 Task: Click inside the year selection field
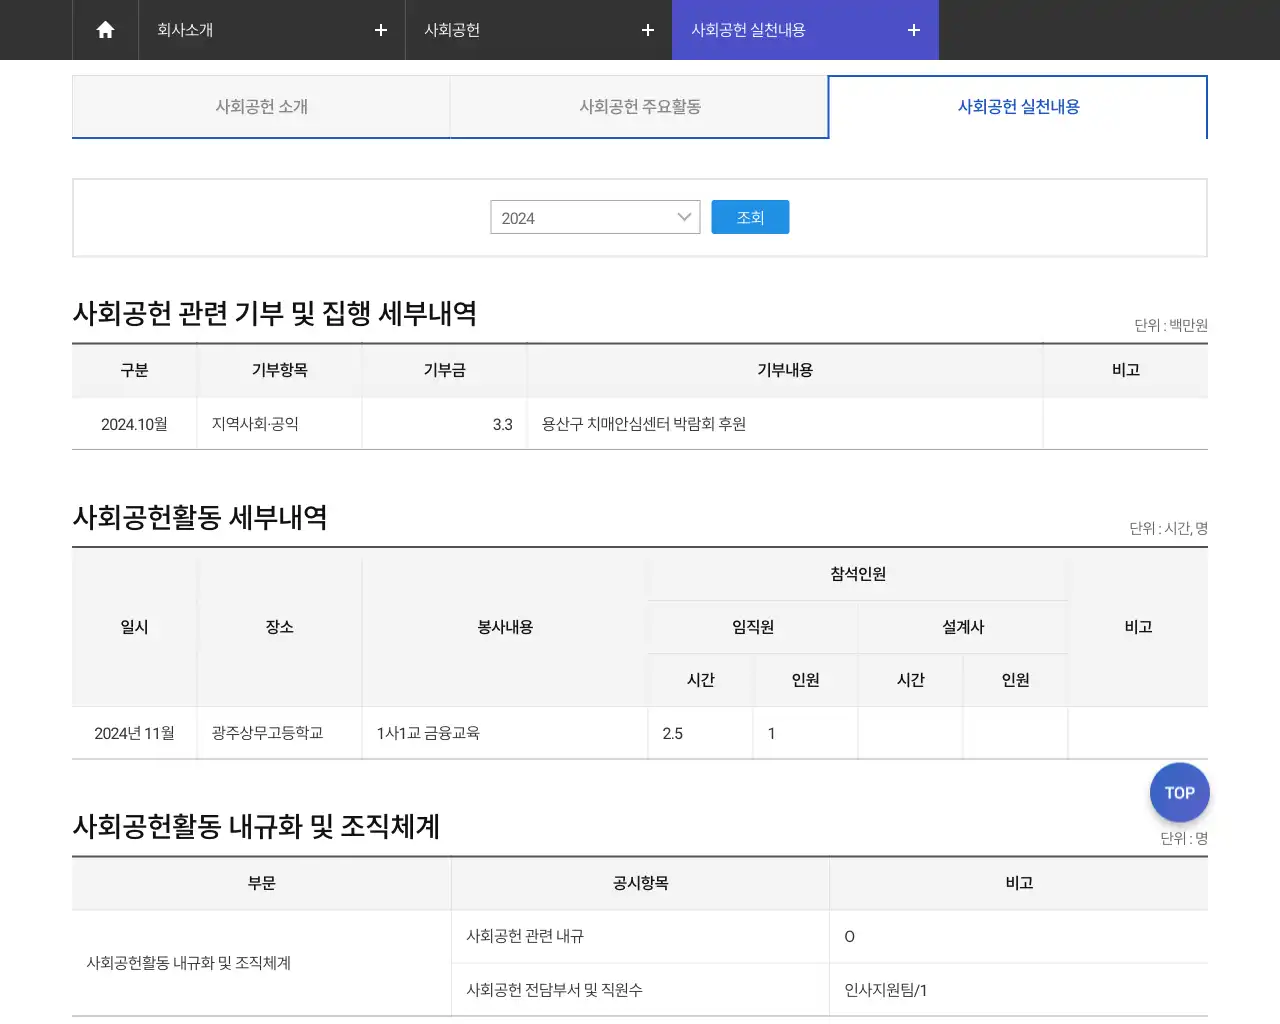tap(570, 217)
